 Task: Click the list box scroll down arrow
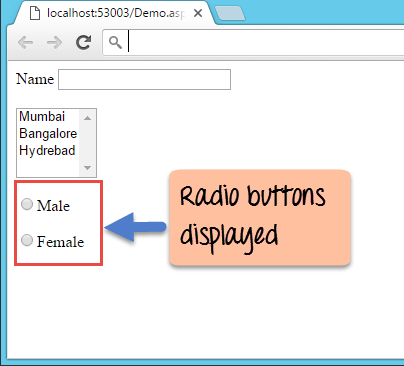pyautogui.click(x=87, y=168)
